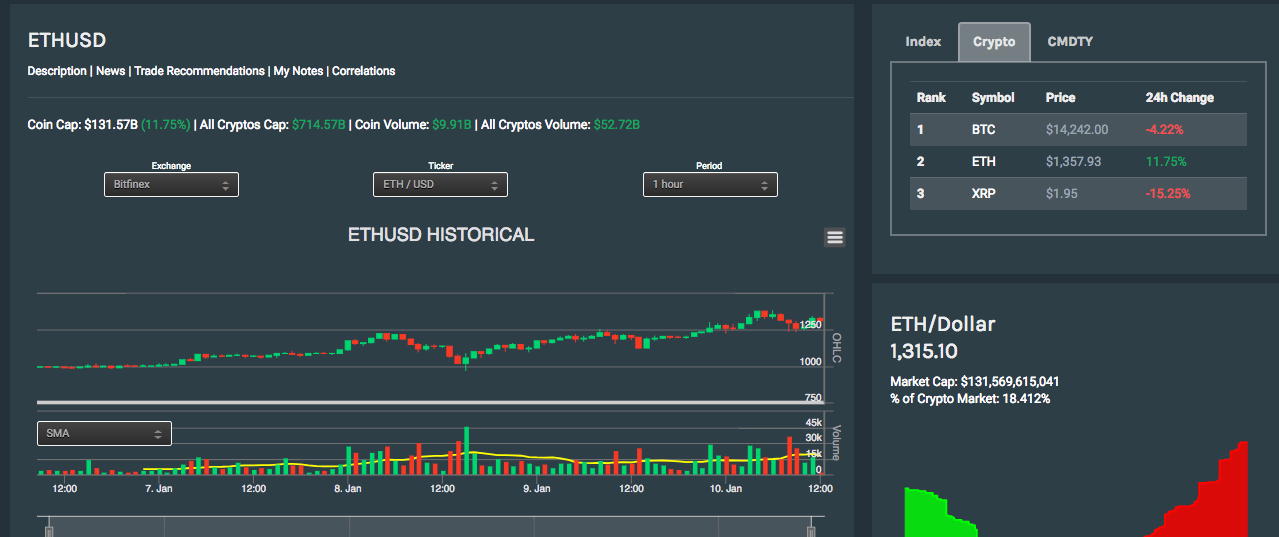Switch to the CMDTY tab

pyautogui.click(x=1070, y=41)
